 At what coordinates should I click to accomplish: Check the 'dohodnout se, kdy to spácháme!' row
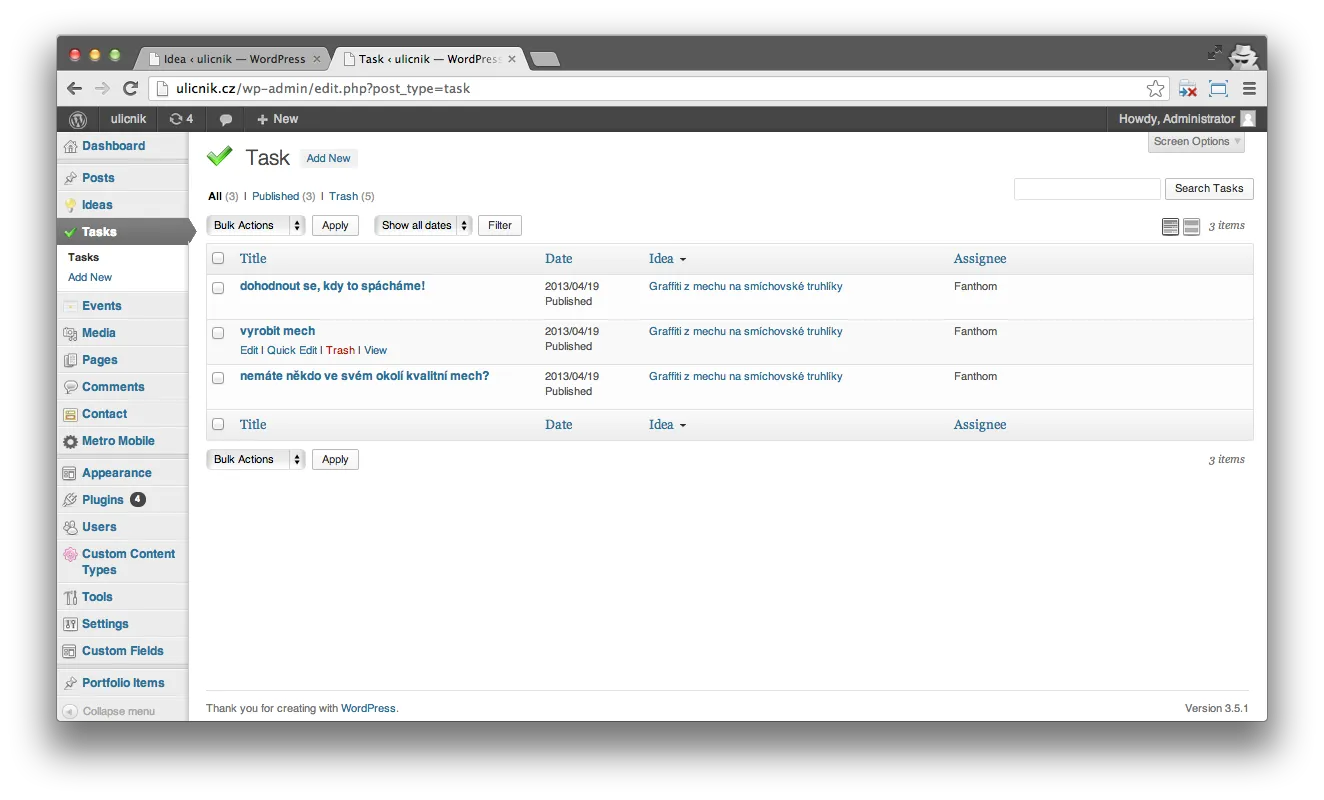coord(218,288)
